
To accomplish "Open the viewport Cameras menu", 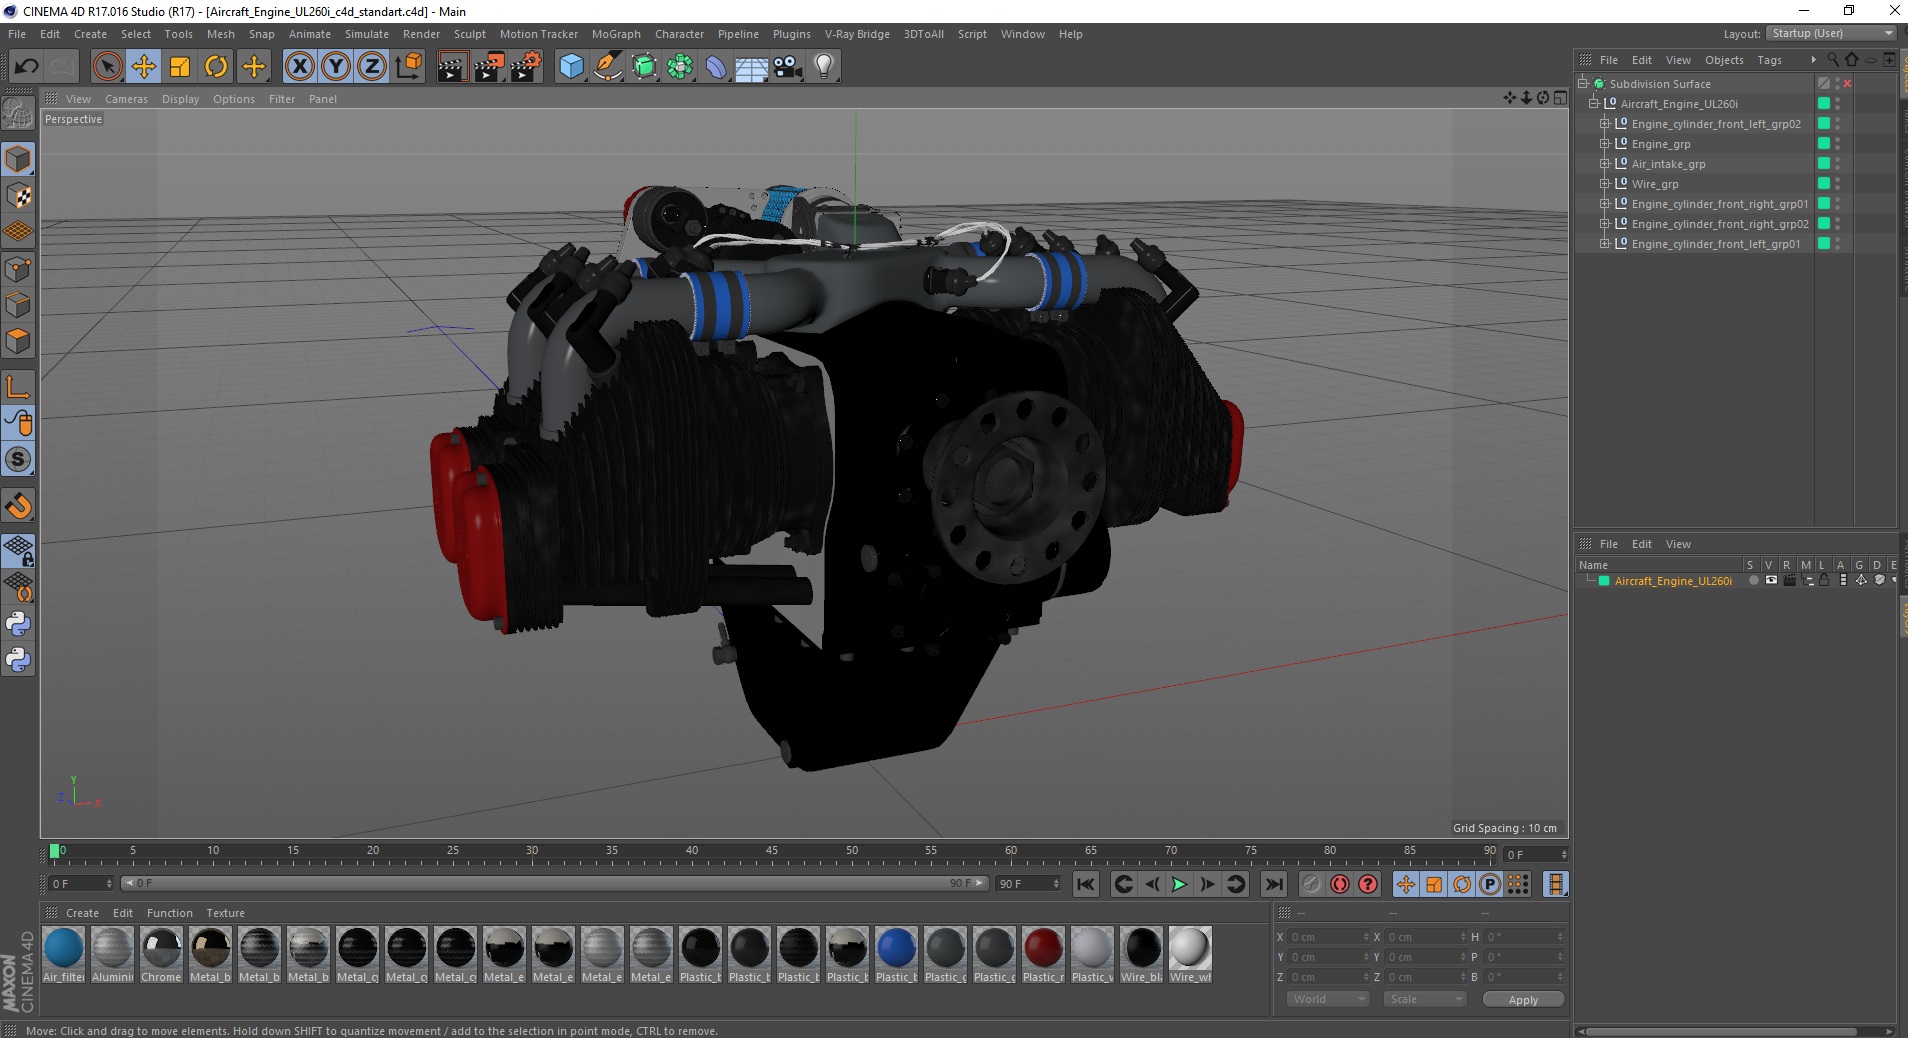I will [126, 99].
